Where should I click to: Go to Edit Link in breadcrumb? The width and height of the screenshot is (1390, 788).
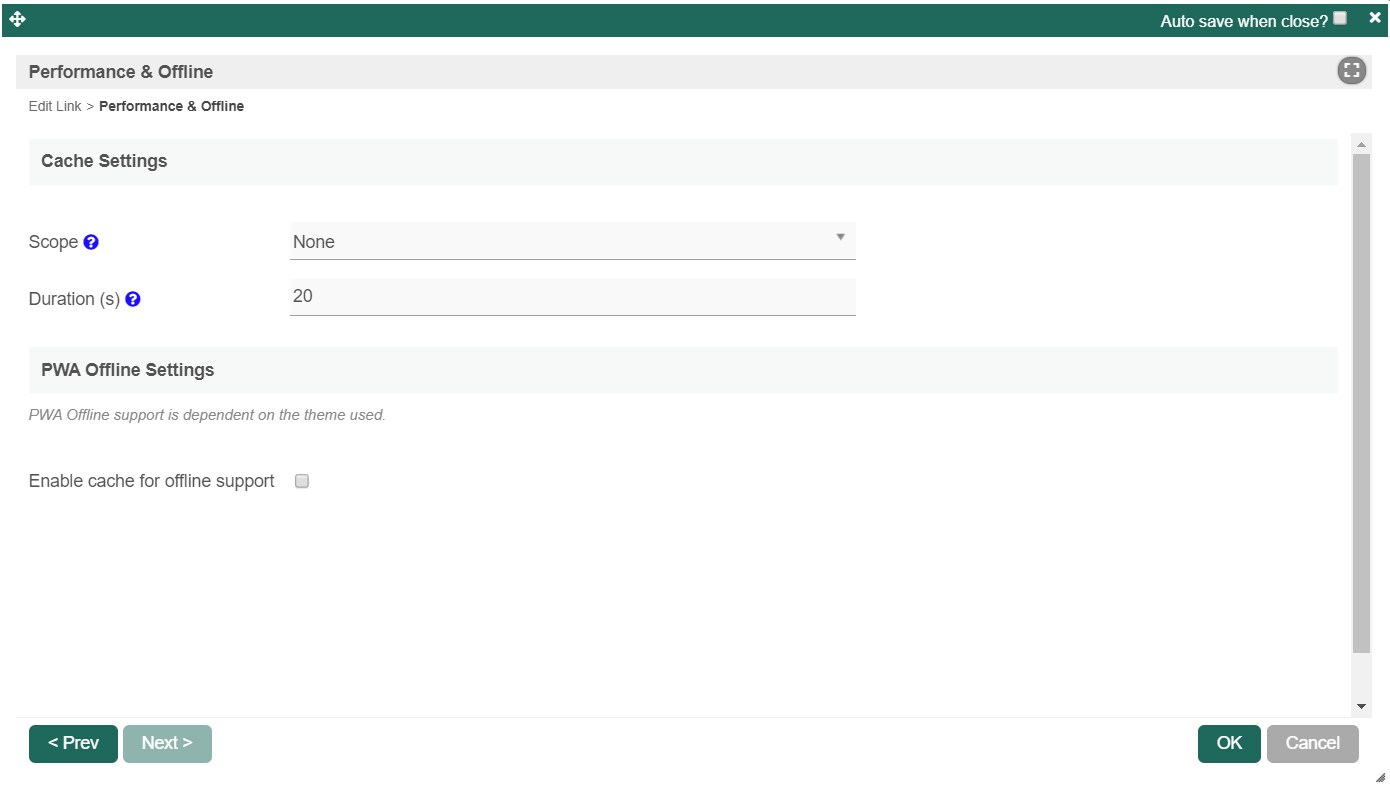tap(55, 106)
